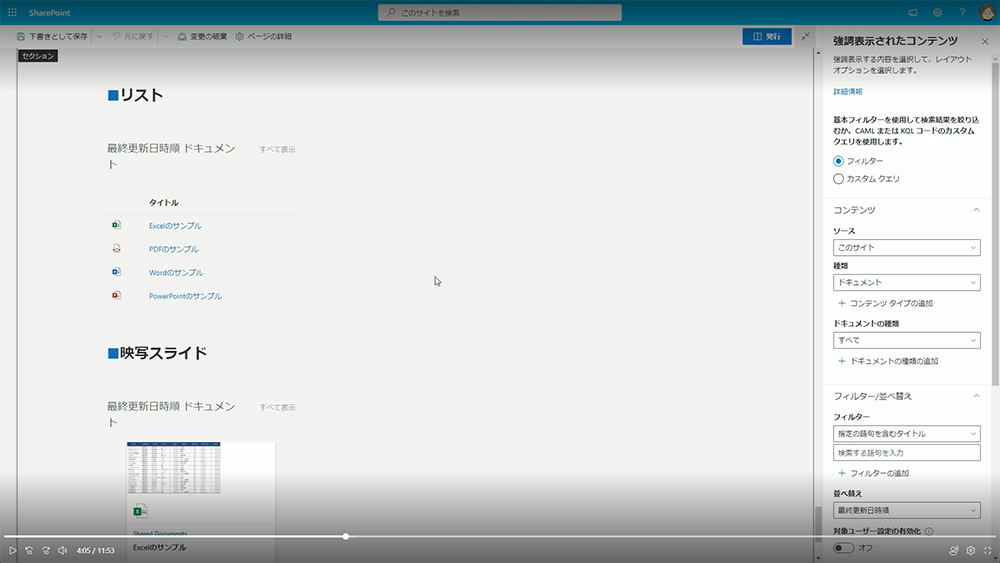Viewport: 1000px width, 563px height.
Task: Click the ■映写スライド heading text
Action: pyautogui.click(x=157, y=353)
